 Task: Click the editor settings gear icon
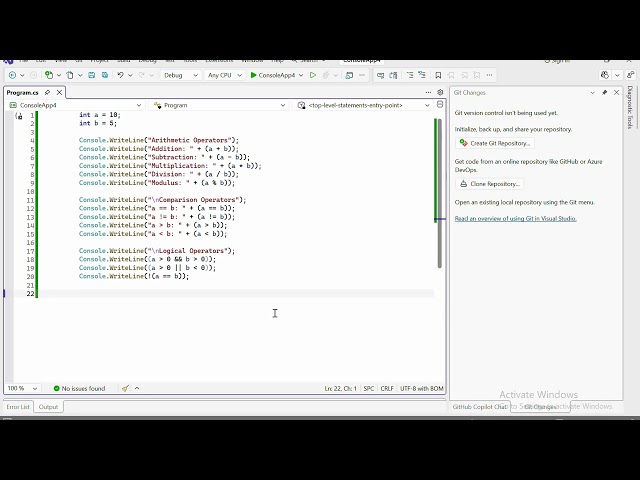(440, 93)
